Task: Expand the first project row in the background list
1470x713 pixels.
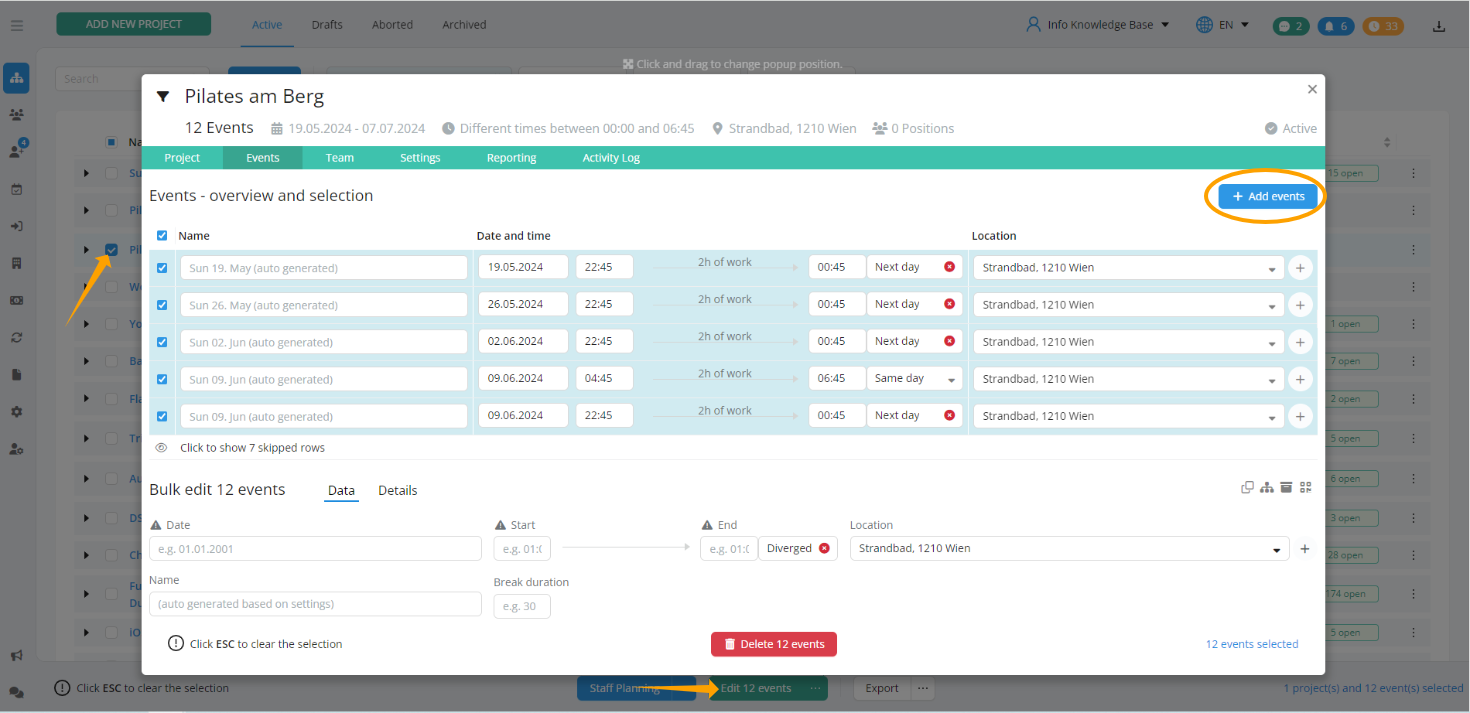Action: (86, 173)
